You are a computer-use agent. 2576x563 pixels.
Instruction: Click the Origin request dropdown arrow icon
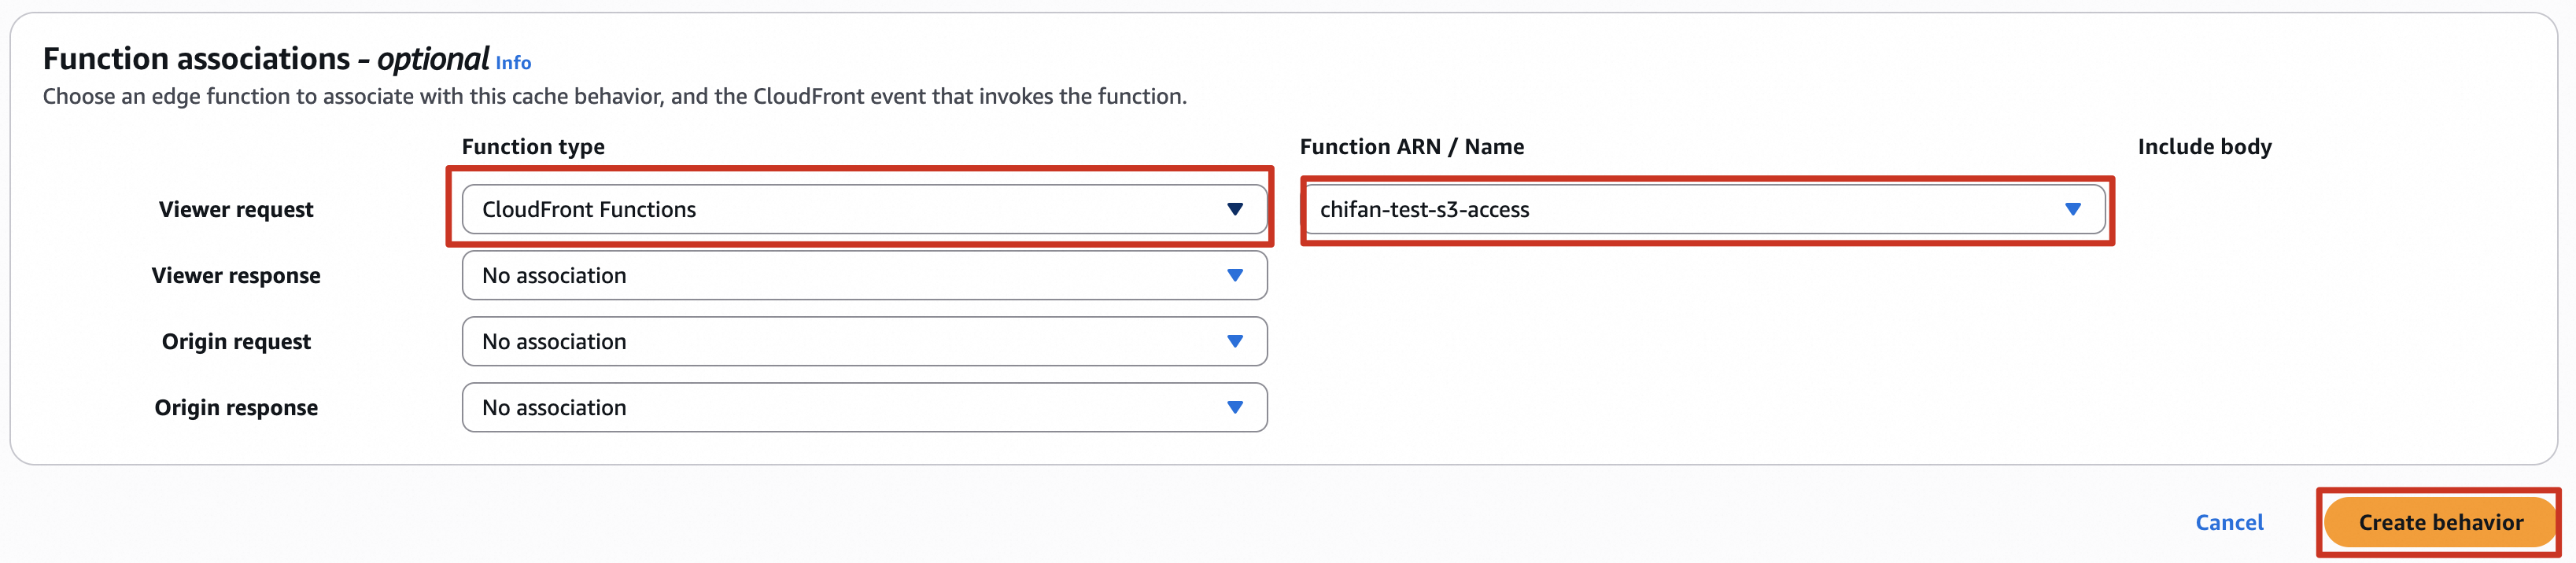click(x=1235, y=341)
